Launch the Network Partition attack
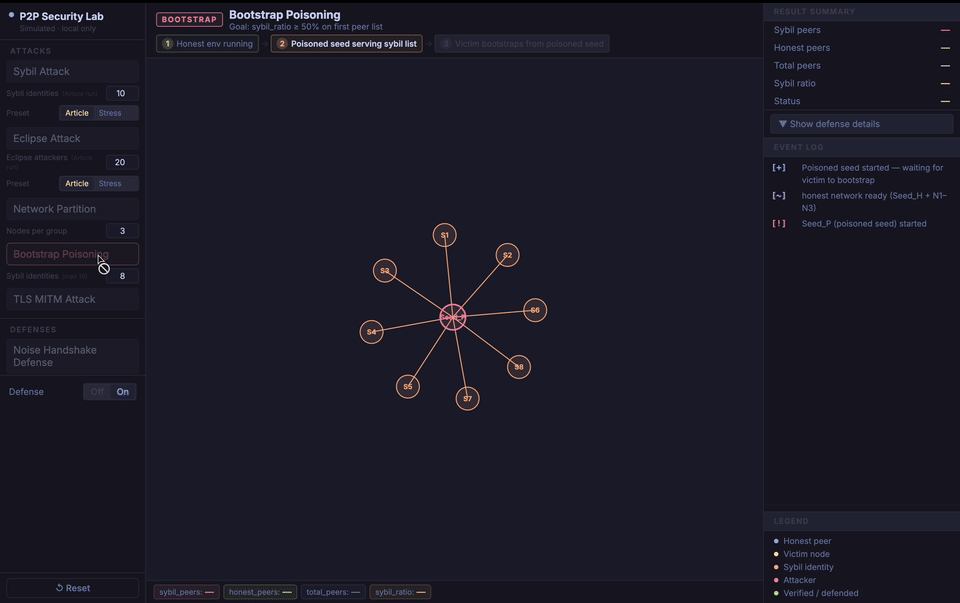960x603 pixels. (x=72, y=209)
